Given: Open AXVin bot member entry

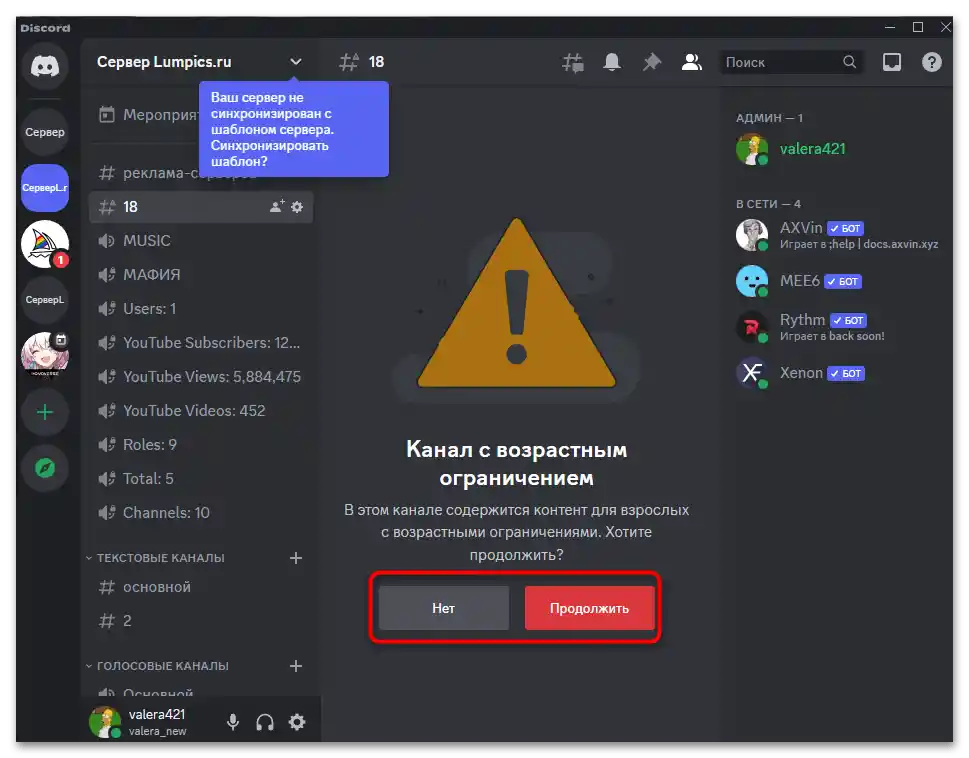Looking at the screenshot, I should [837, 235].
